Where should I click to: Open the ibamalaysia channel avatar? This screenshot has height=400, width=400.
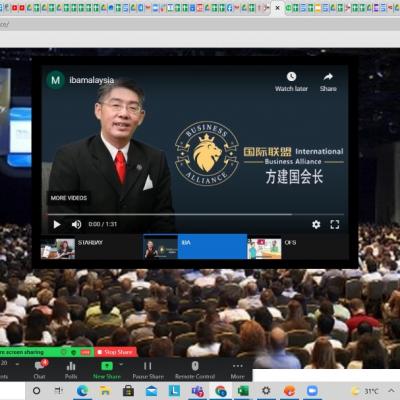tap(55, 80)
